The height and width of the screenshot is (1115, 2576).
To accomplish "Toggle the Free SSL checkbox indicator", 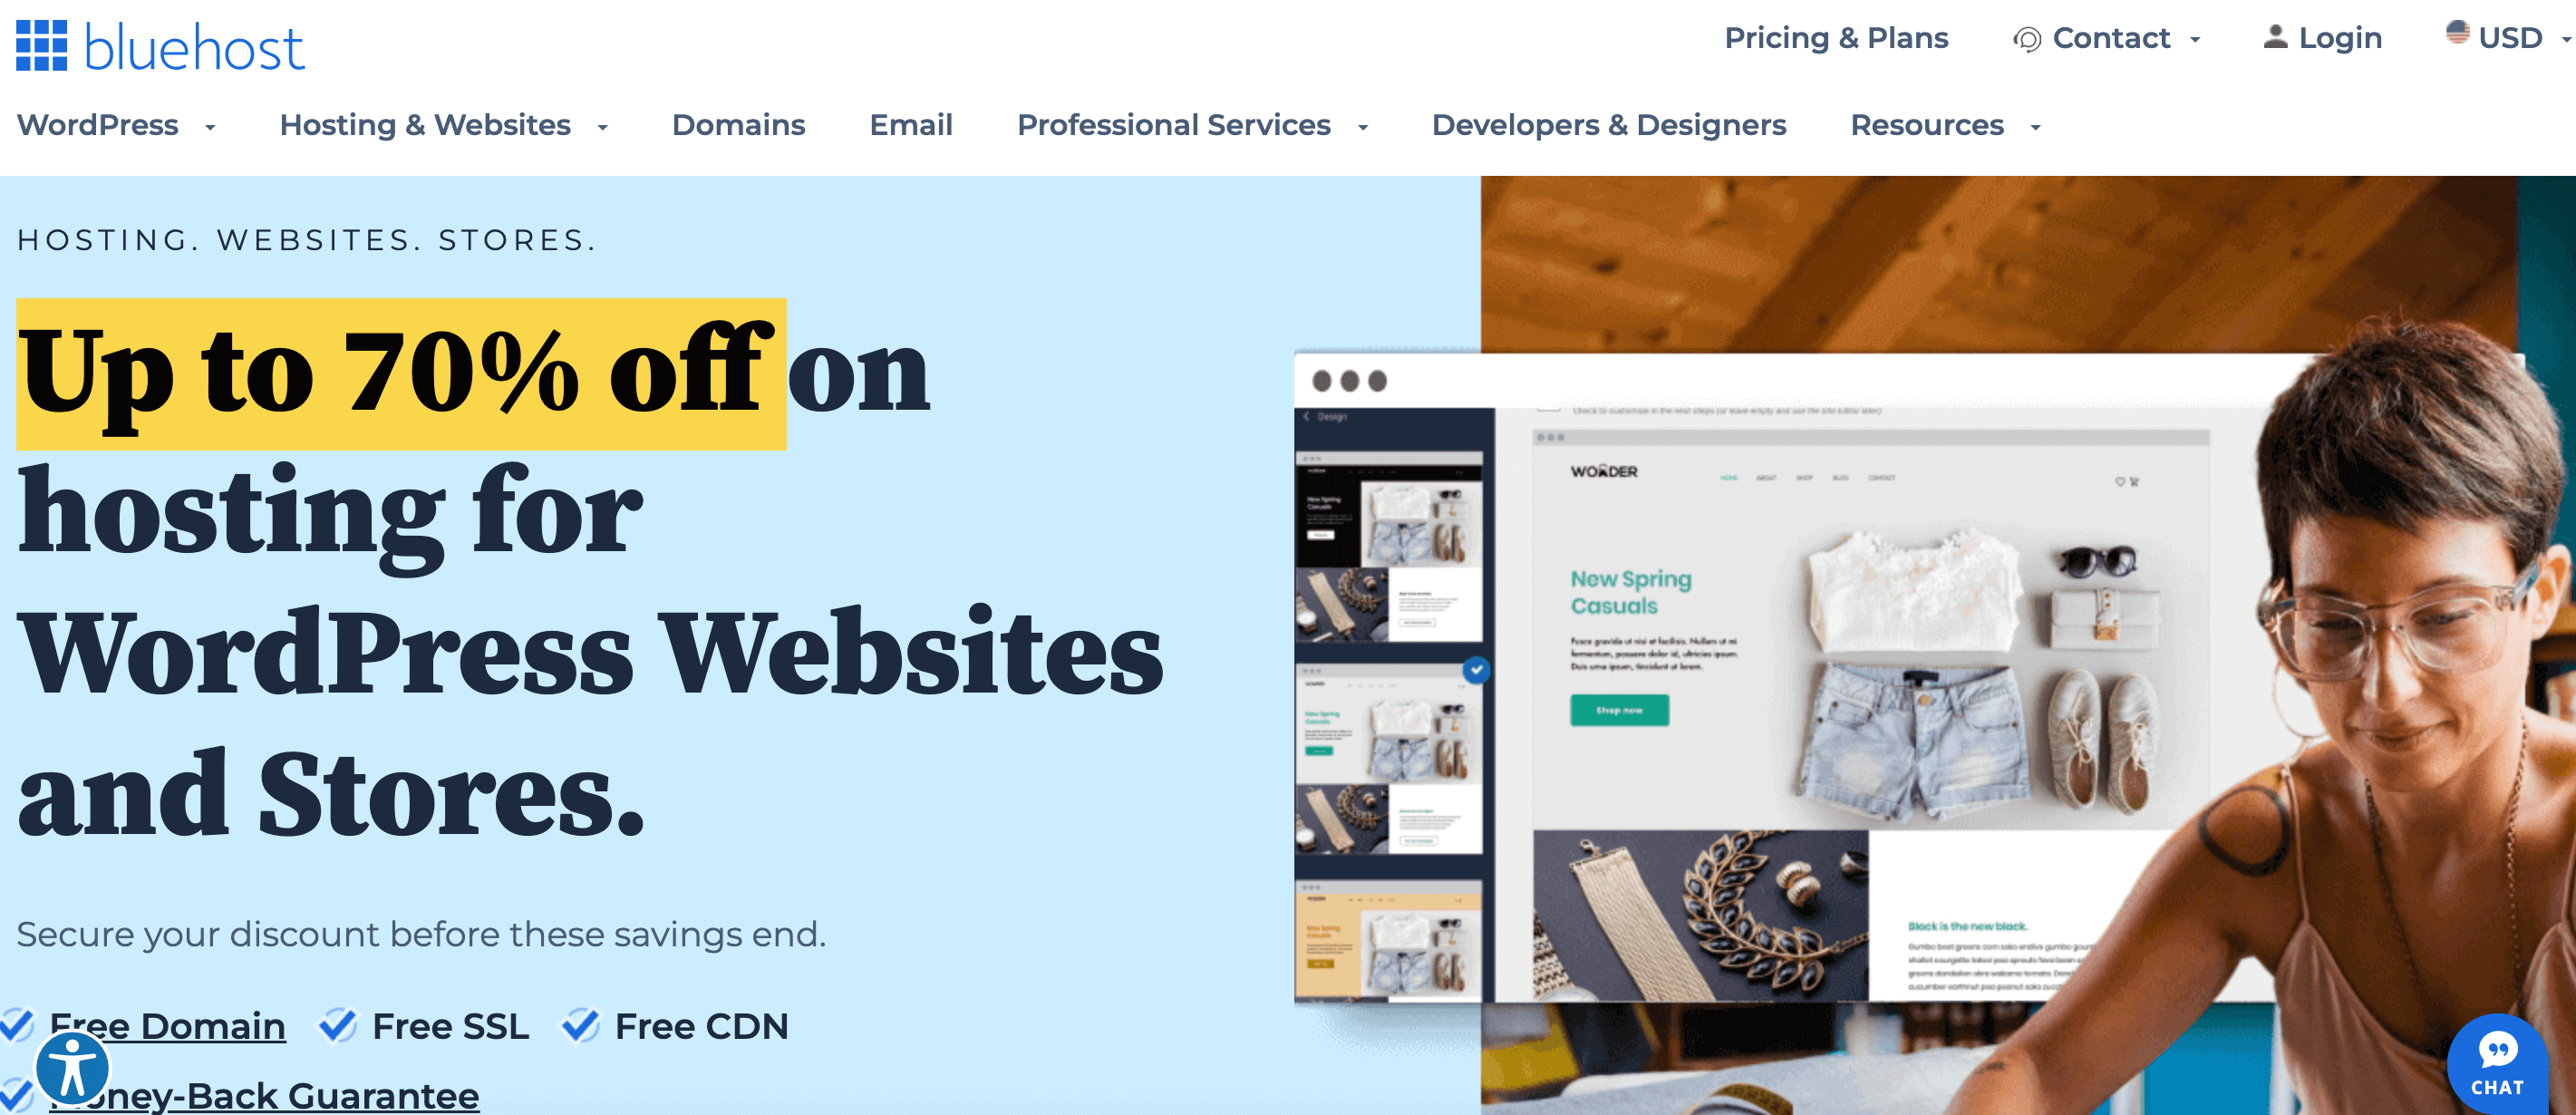I will 337,1022.
